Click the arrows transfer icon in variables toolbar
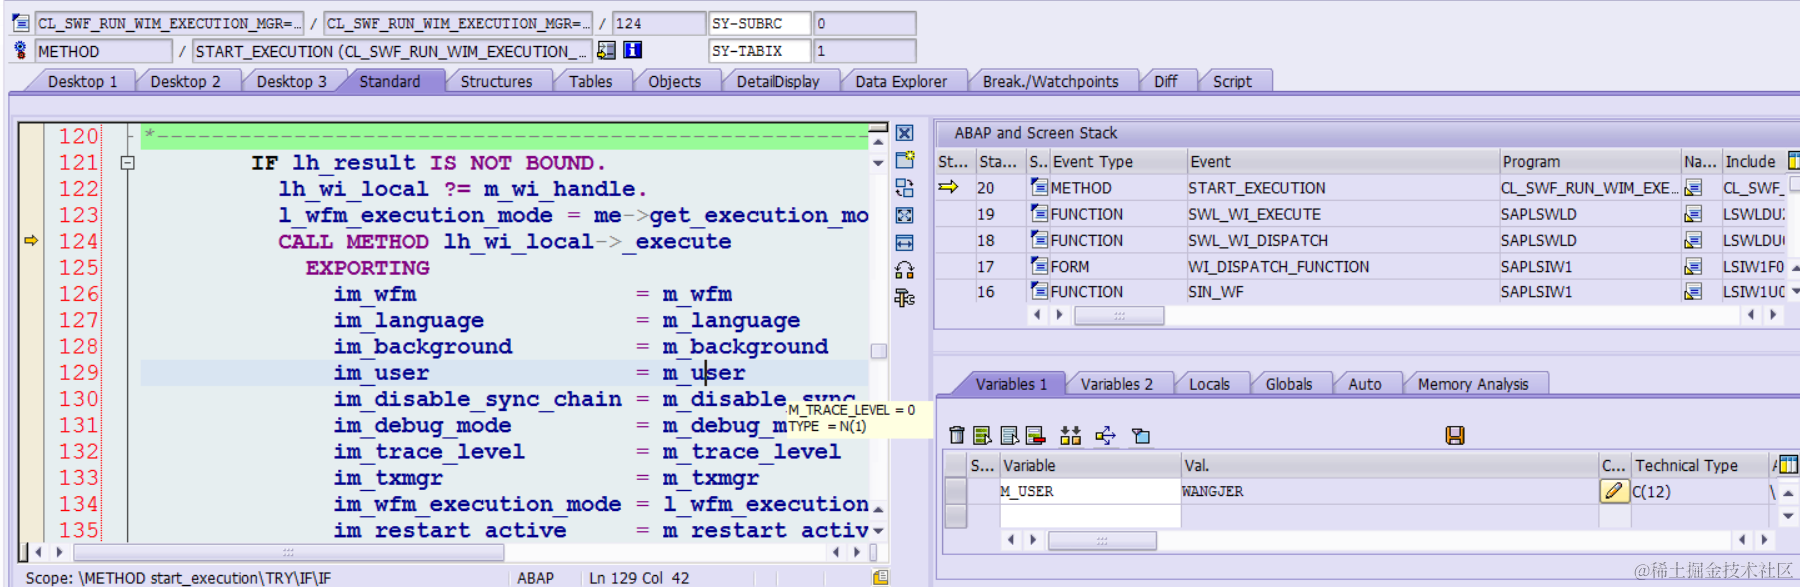 [x=1105, y=435]
